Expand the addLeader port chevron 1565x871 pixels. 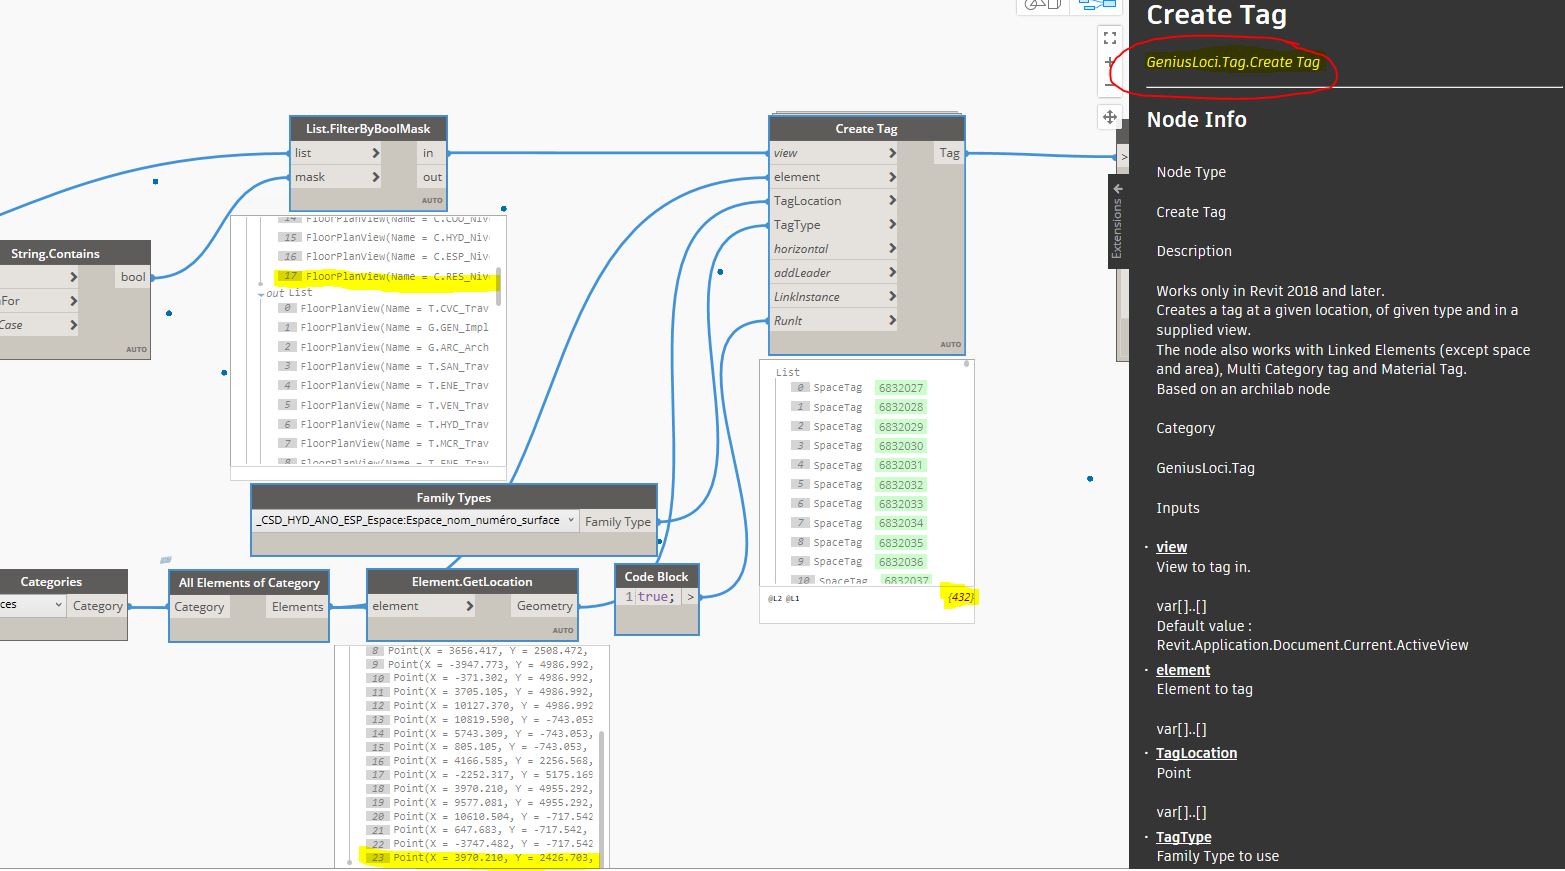(892, 273)
